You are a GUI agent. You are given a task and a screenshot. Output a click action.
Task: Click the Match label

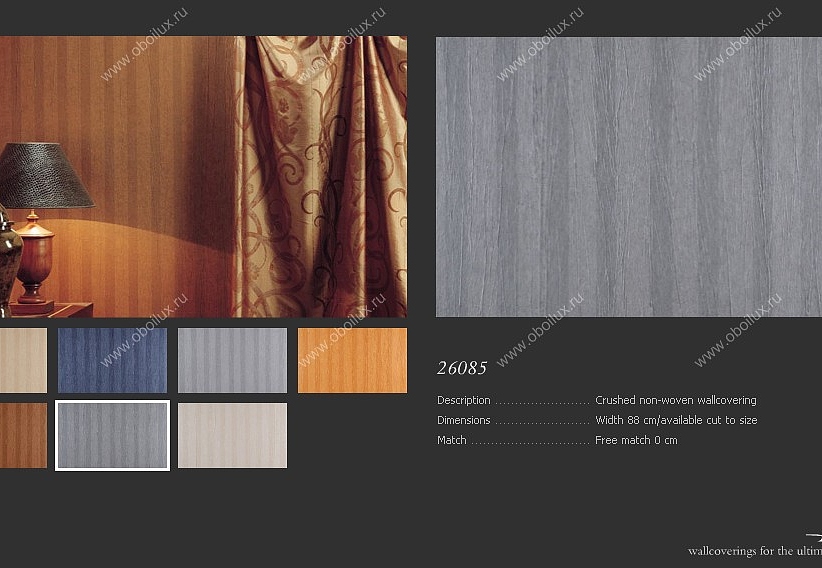[451, 440]
